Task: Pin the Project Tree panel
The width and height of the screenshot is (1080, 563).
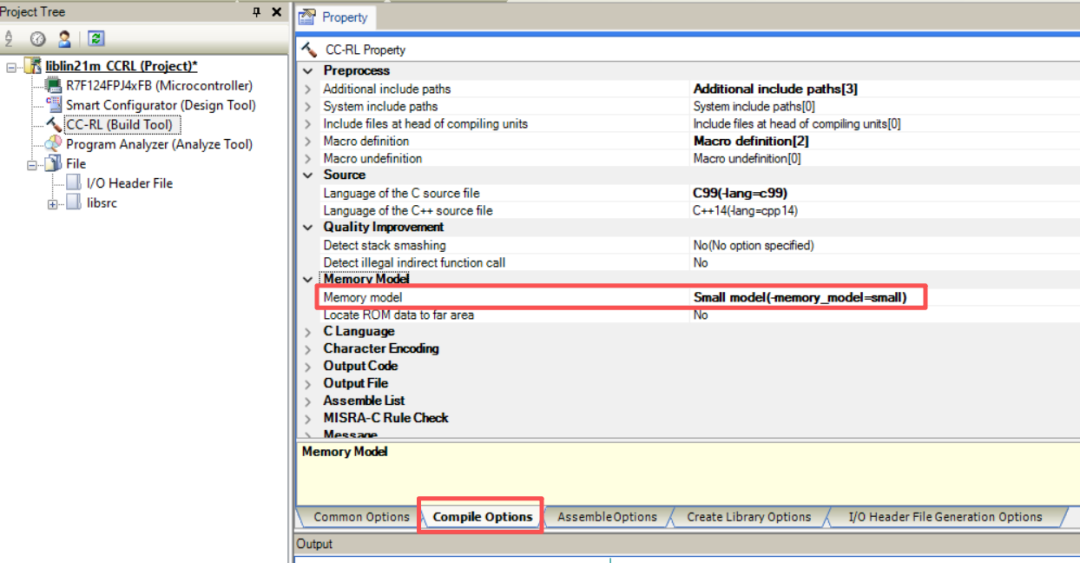Action: point(256,11)
